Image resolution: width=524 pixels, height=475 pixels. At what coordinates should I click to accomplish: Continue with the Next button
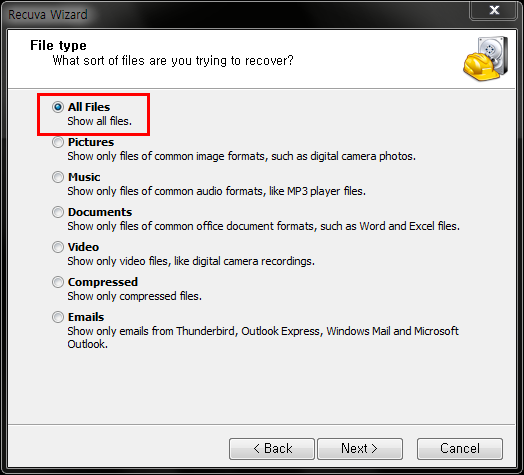(360, 449)
